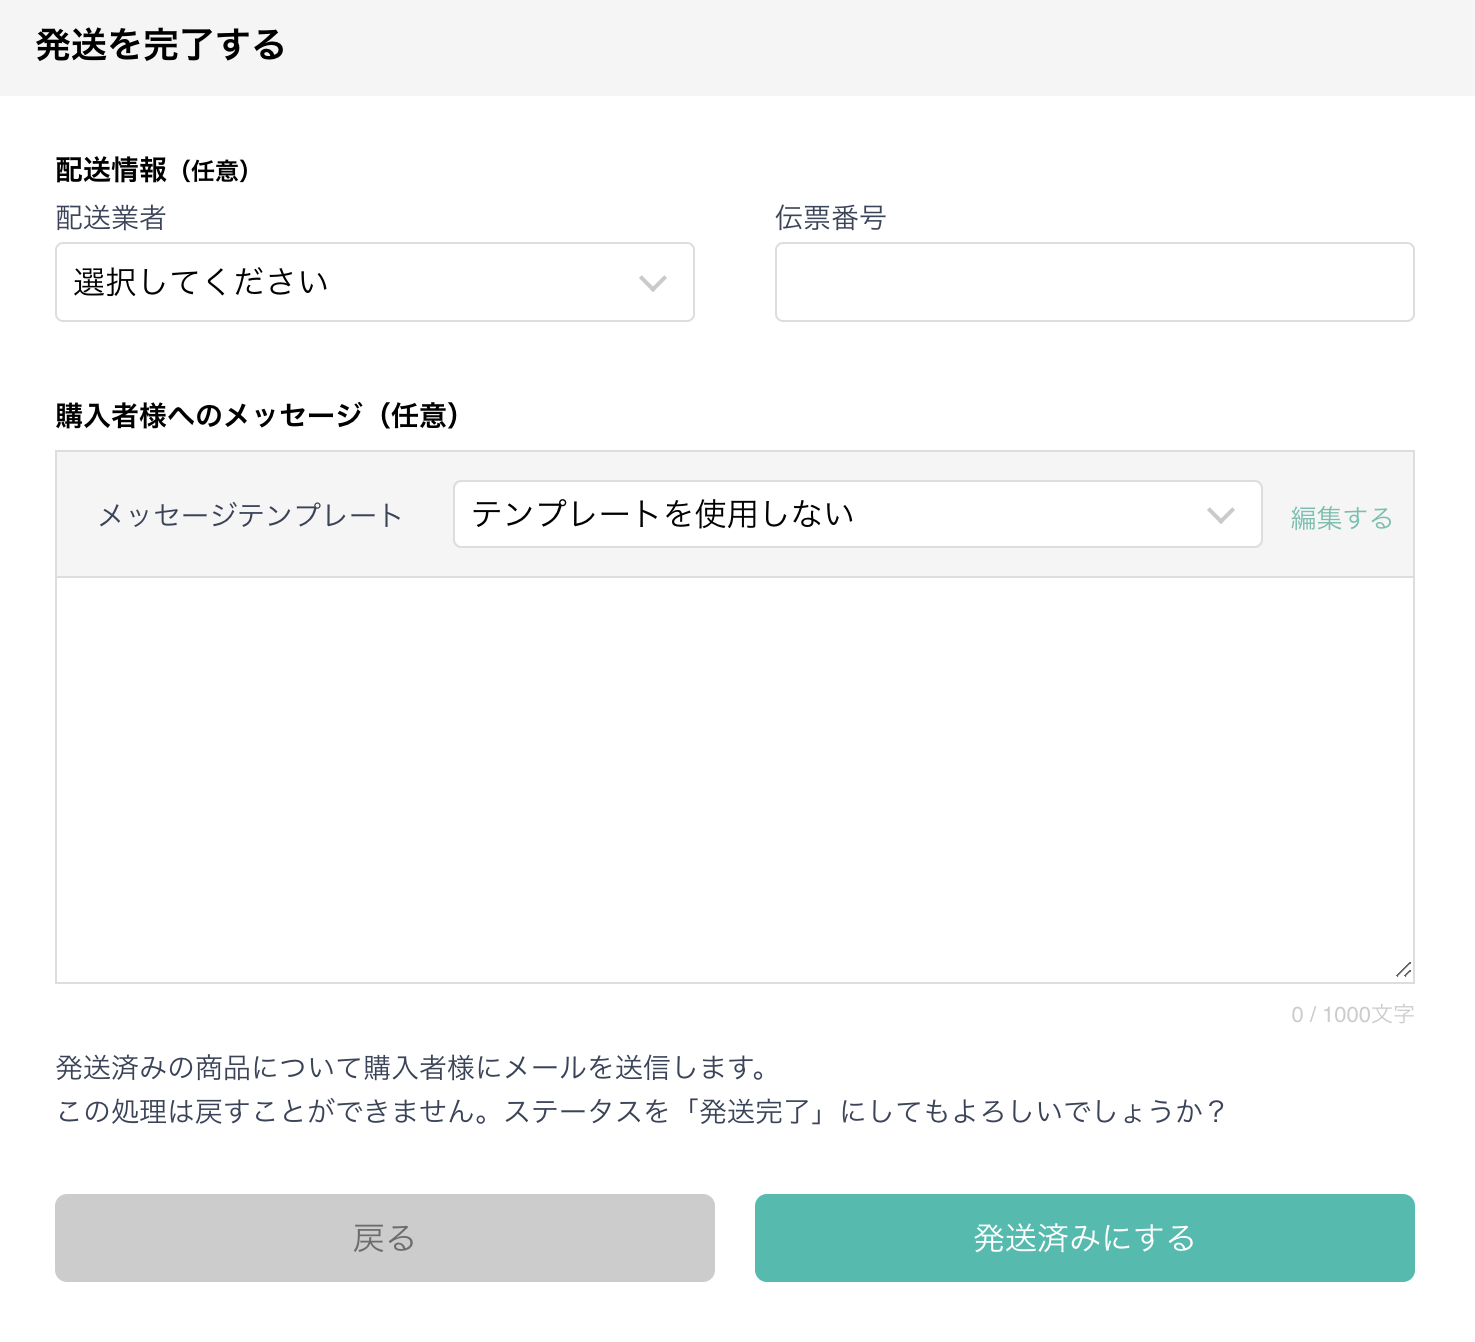
Task: Click the 発送済みの商品について notice line
Action: (412, 1067)
